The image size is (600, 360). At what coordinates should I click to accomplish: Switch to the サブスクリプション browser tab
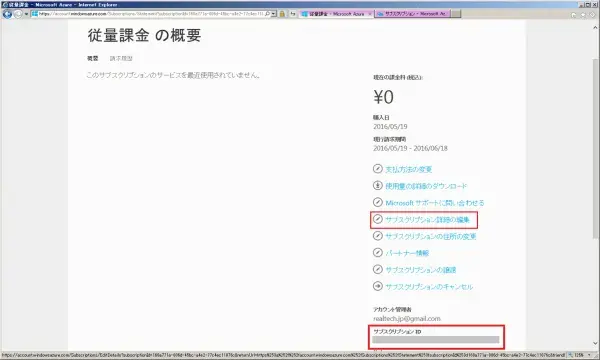coord(412,14)
